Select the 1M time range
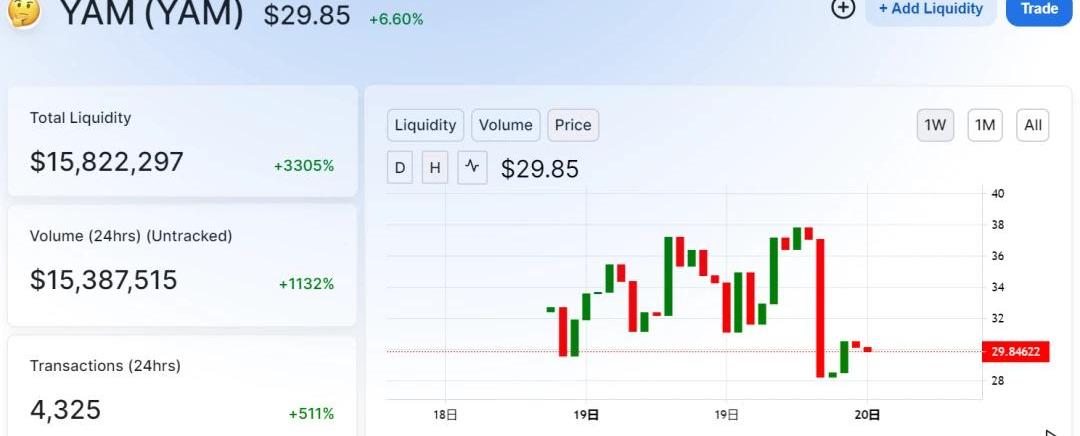1080x436 pixels. coord(985,125)
